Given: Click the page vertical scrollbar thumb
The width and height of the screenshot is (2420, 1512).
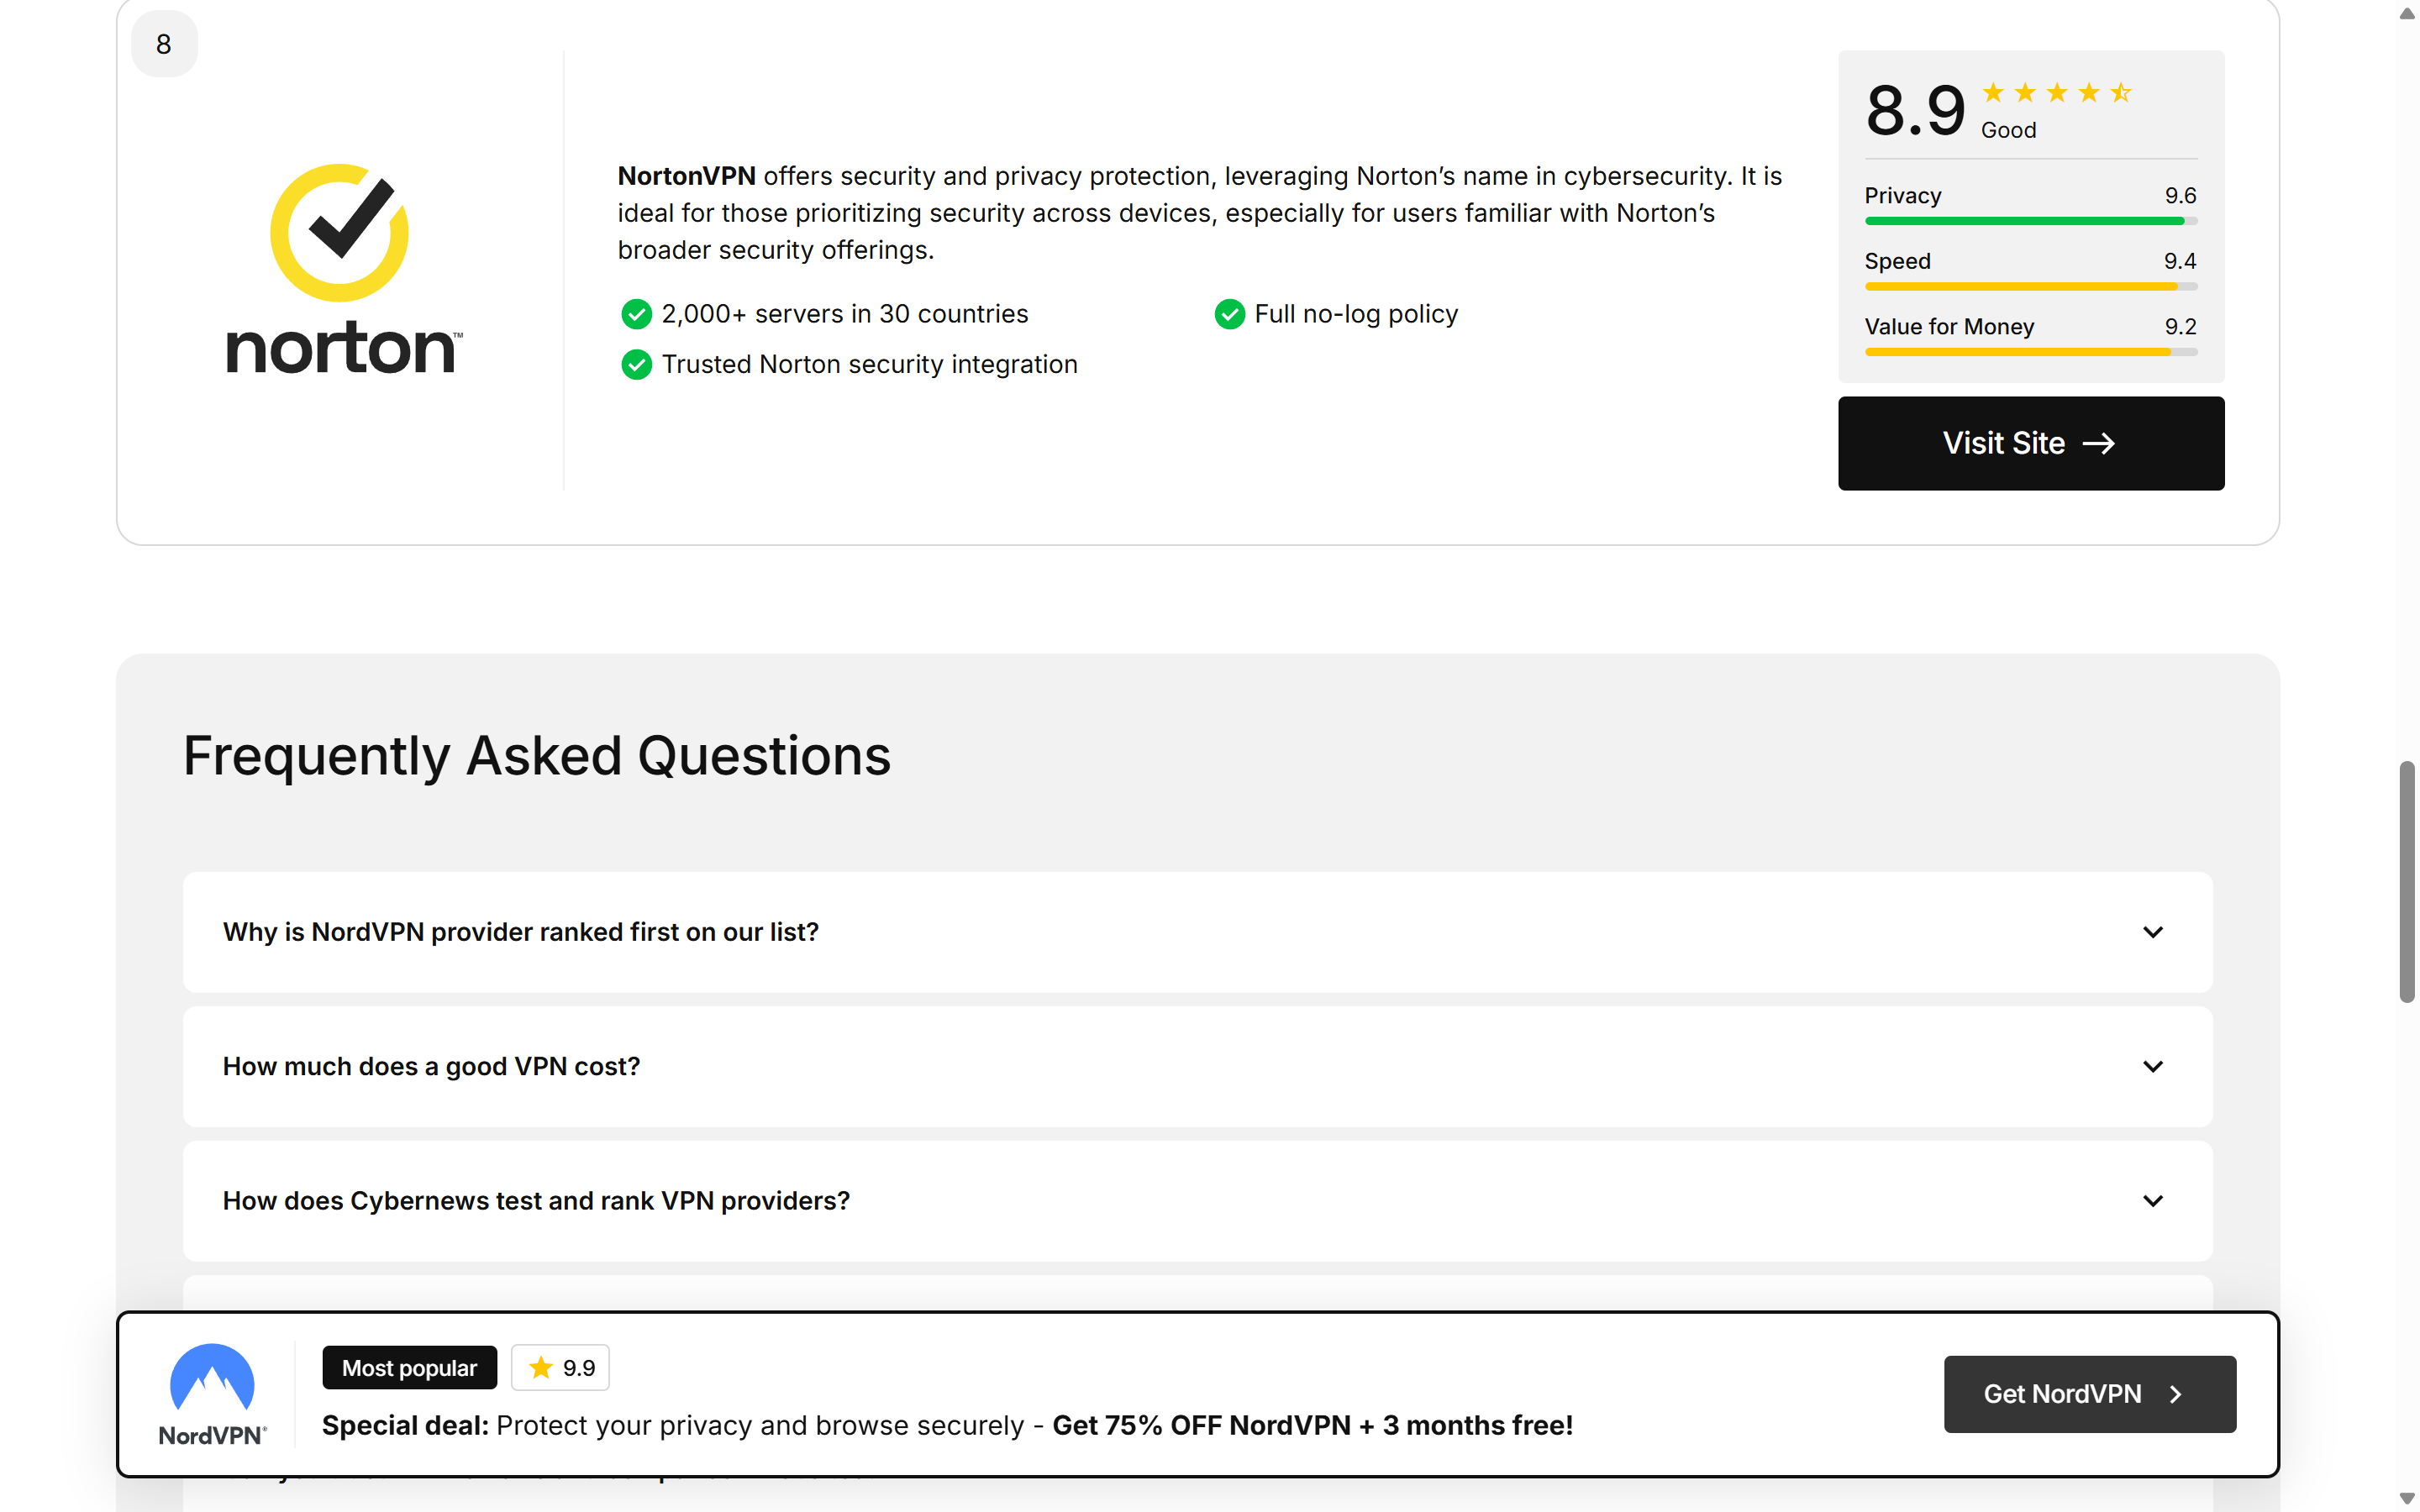Looking at the screenshot, I should 2406,881.
